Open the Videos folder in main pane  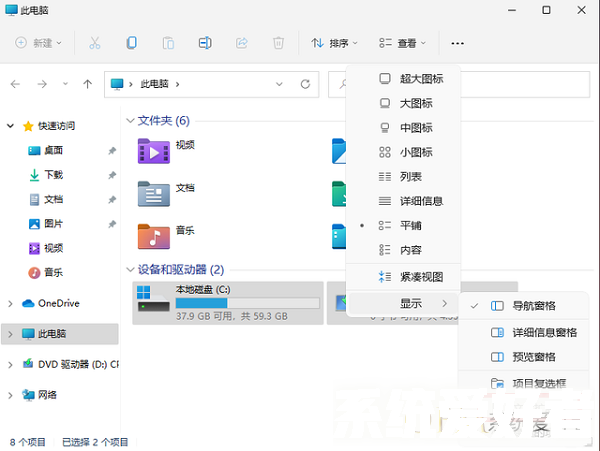[154, 151]
